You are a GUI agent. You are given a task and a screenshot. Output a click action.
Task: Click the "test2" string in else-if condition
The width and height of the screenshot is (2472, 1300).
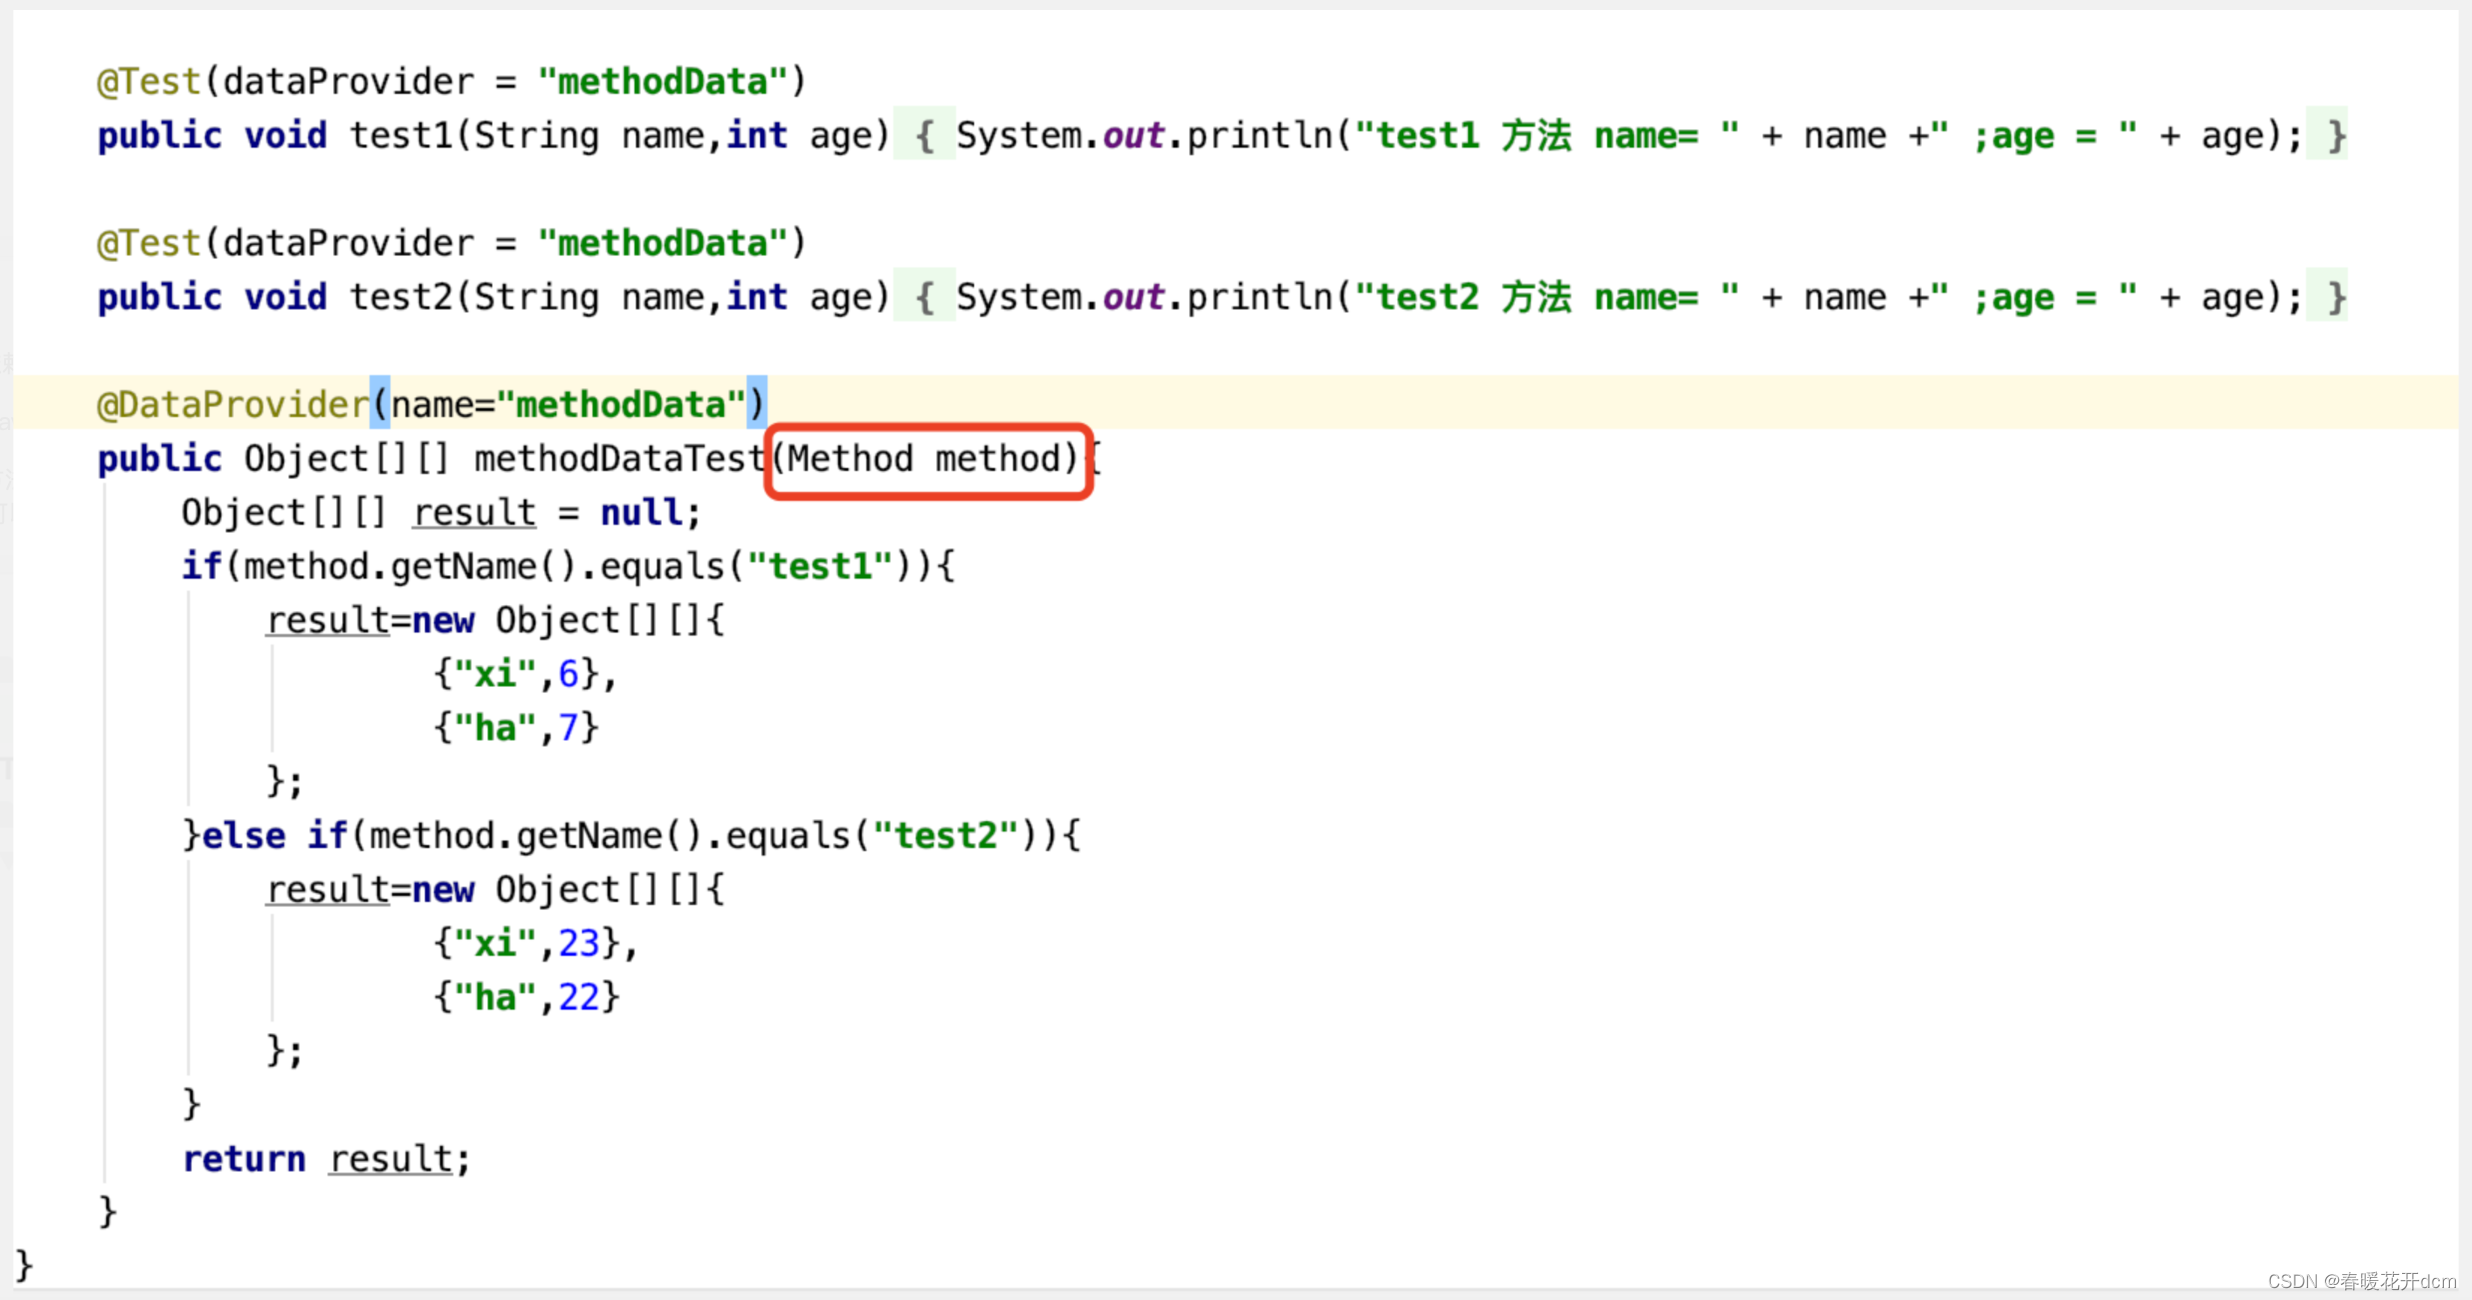coord(945,835)
